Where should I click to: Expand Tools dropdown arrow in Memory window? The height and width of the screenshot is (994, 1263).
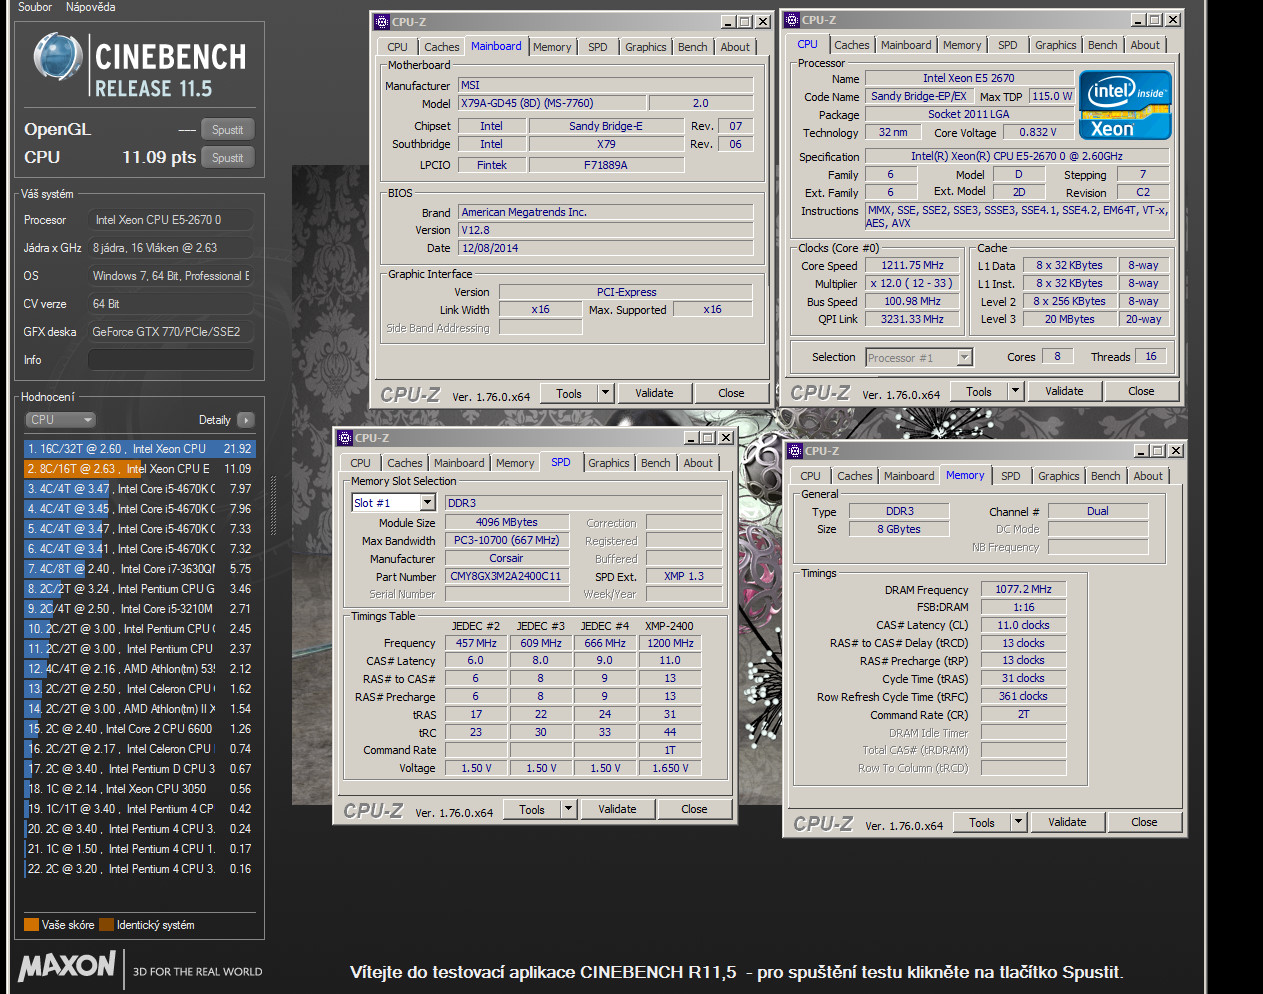point(1018,823)
